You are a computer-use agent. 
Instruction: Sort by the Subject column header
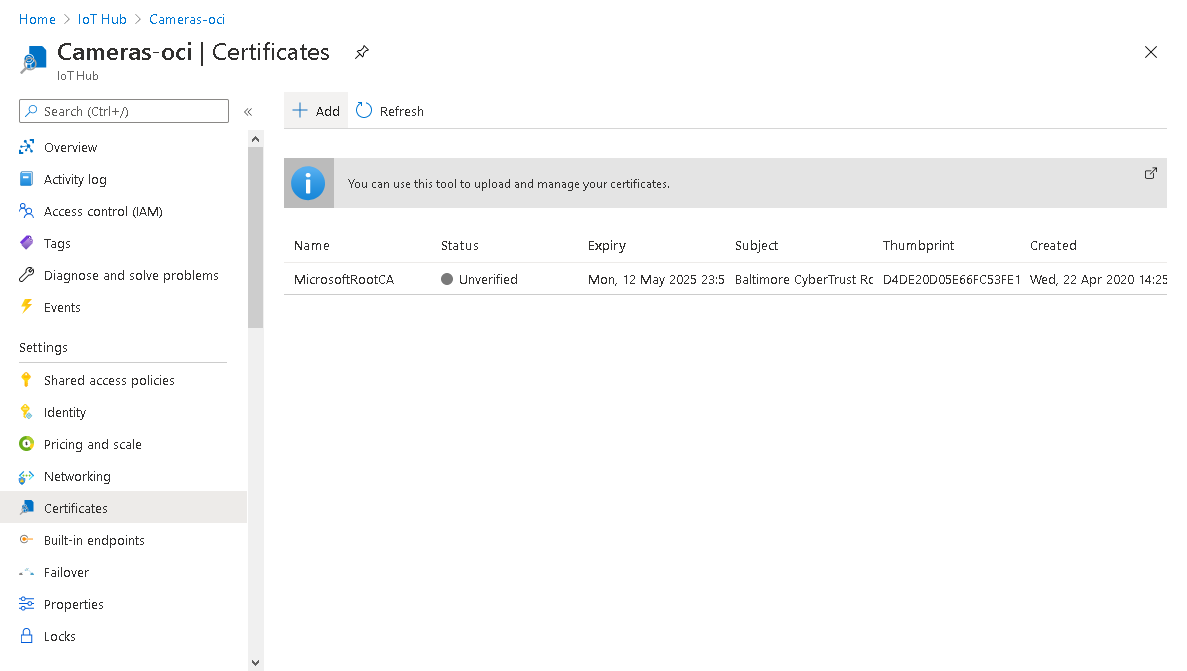[x=756, y=245]
